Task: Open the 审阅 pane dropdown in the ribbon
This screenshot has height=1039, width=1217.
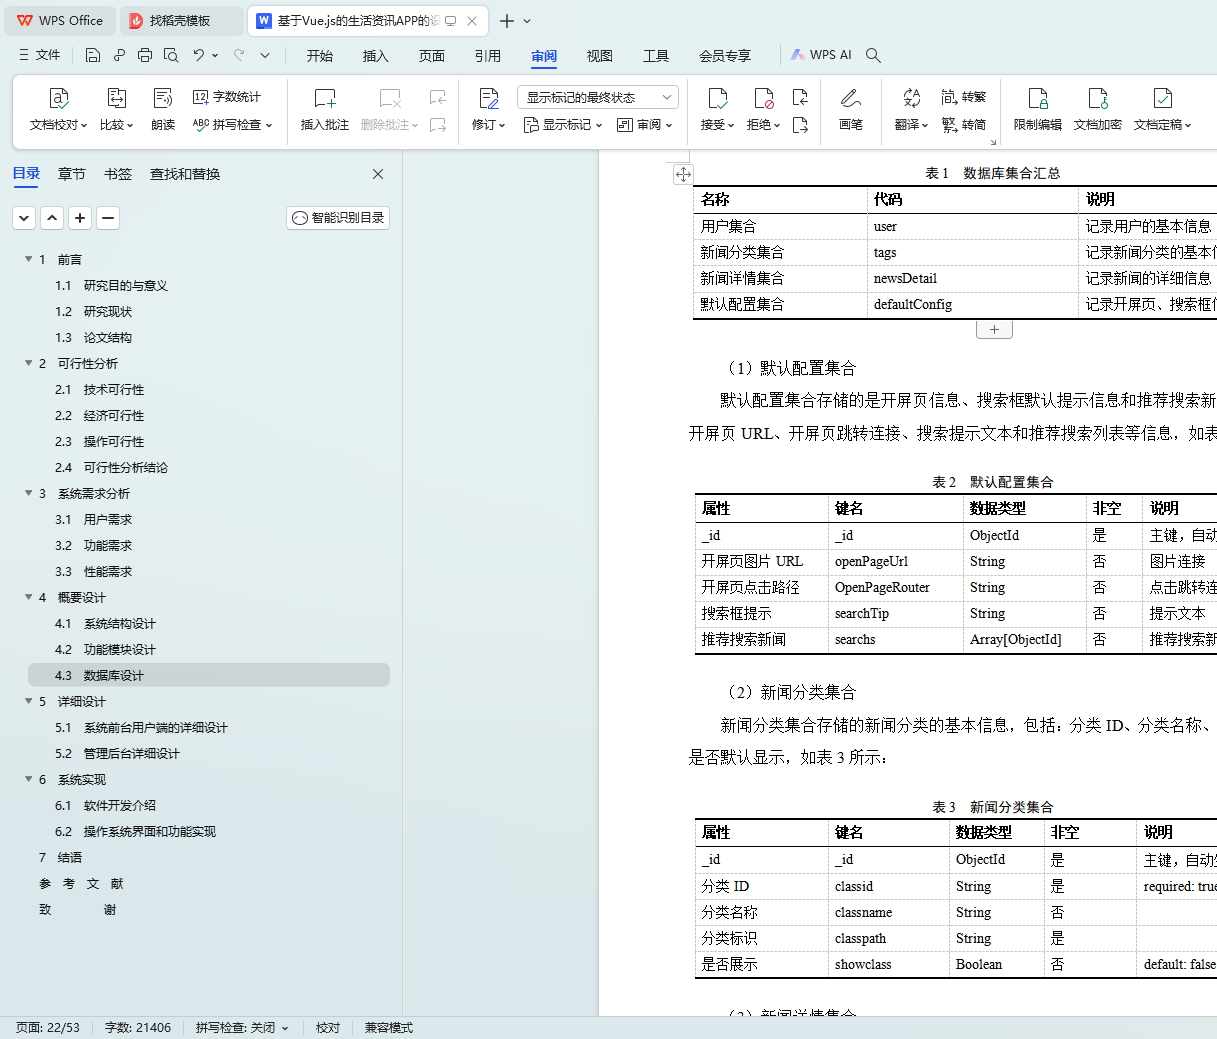Action: [x=645, y=125]
